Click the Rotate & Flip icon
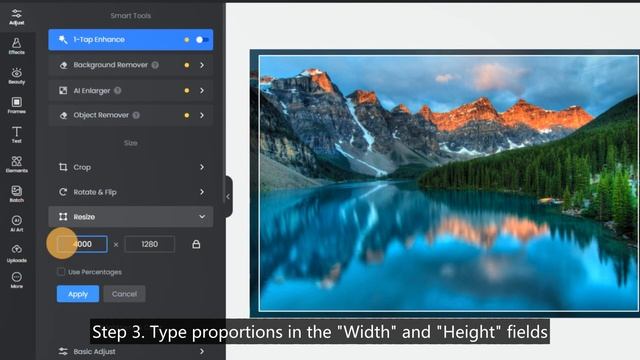 (x=63, y=192)
